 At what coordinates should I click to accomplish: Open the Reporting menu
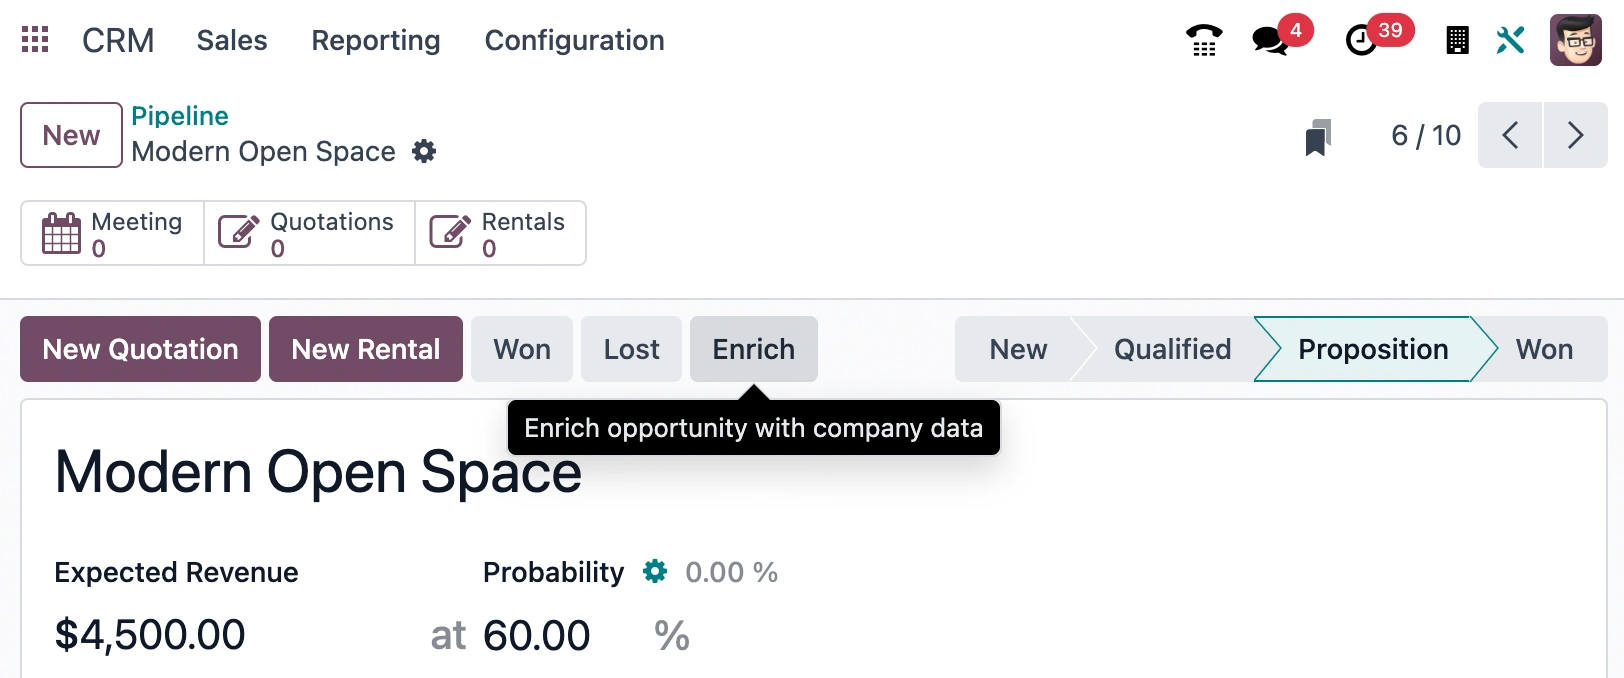click(x=376, y=40)
